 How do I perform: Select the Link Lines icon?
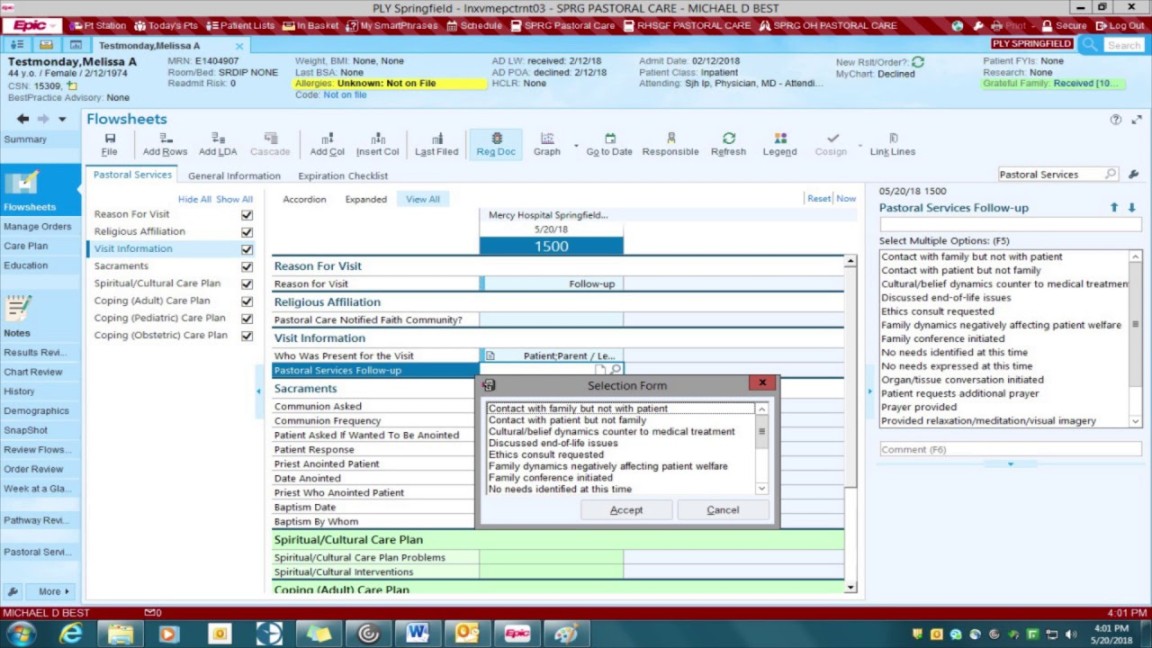coord(892,144)
